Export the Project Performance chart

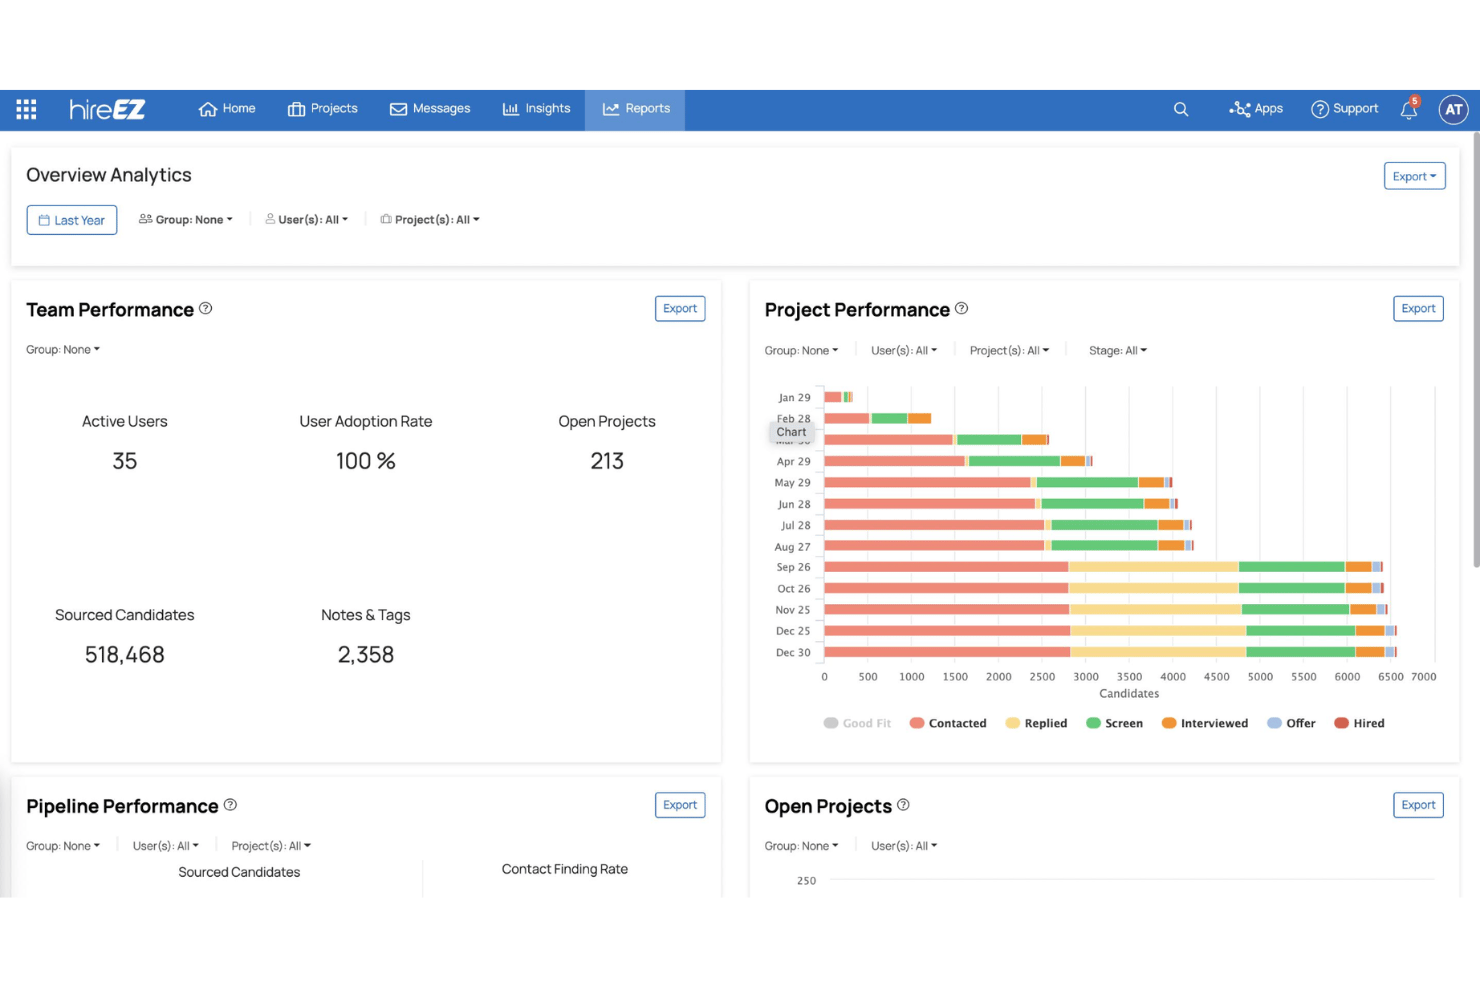[1418, 309]
